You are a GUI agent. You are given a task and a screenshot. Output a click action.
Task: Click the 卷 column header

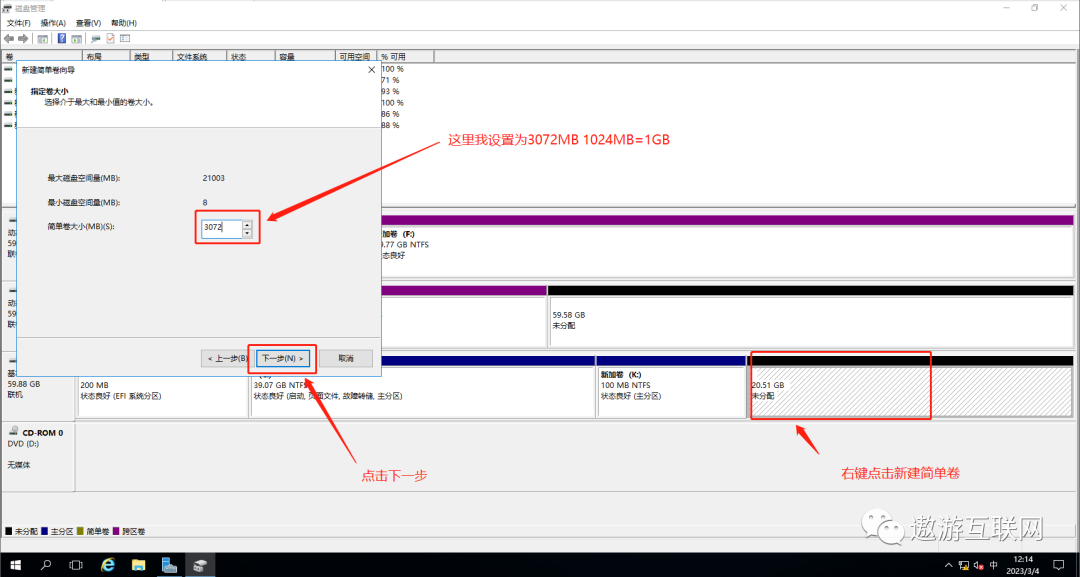coord(42,56)
